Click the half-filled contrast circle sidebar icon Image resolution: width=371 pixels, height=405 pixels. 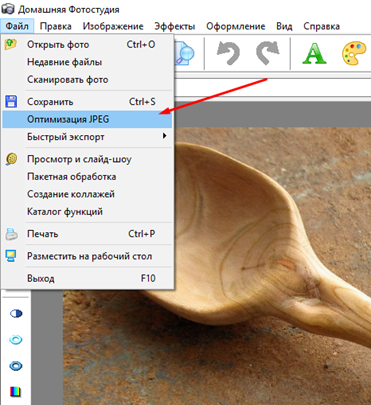[16, 313]
